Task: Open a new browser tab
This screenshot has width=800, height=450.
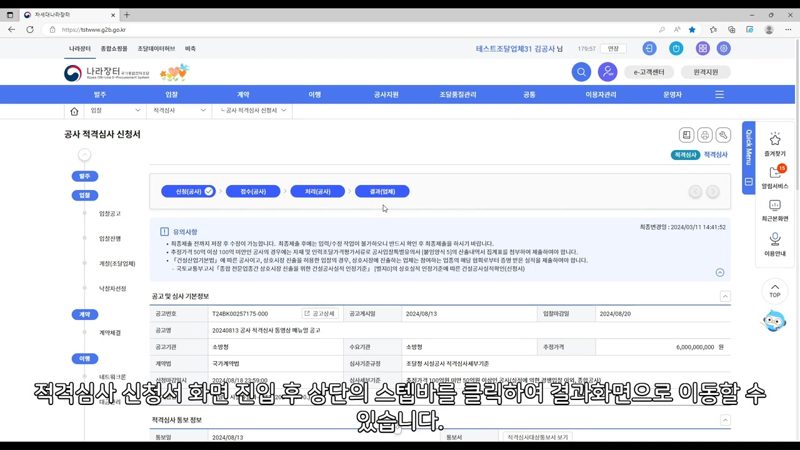Action: (127, 15)
